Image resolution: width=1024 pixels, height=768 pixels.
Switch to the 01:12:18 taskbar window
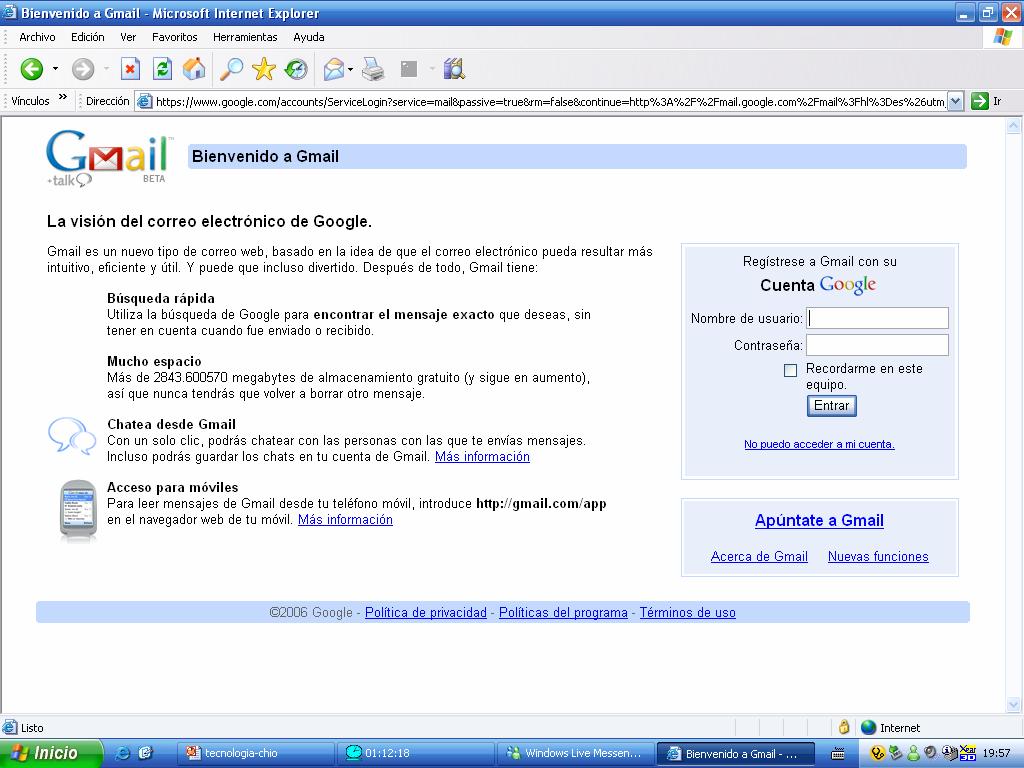pyautogui.click(x=415, y=753)
